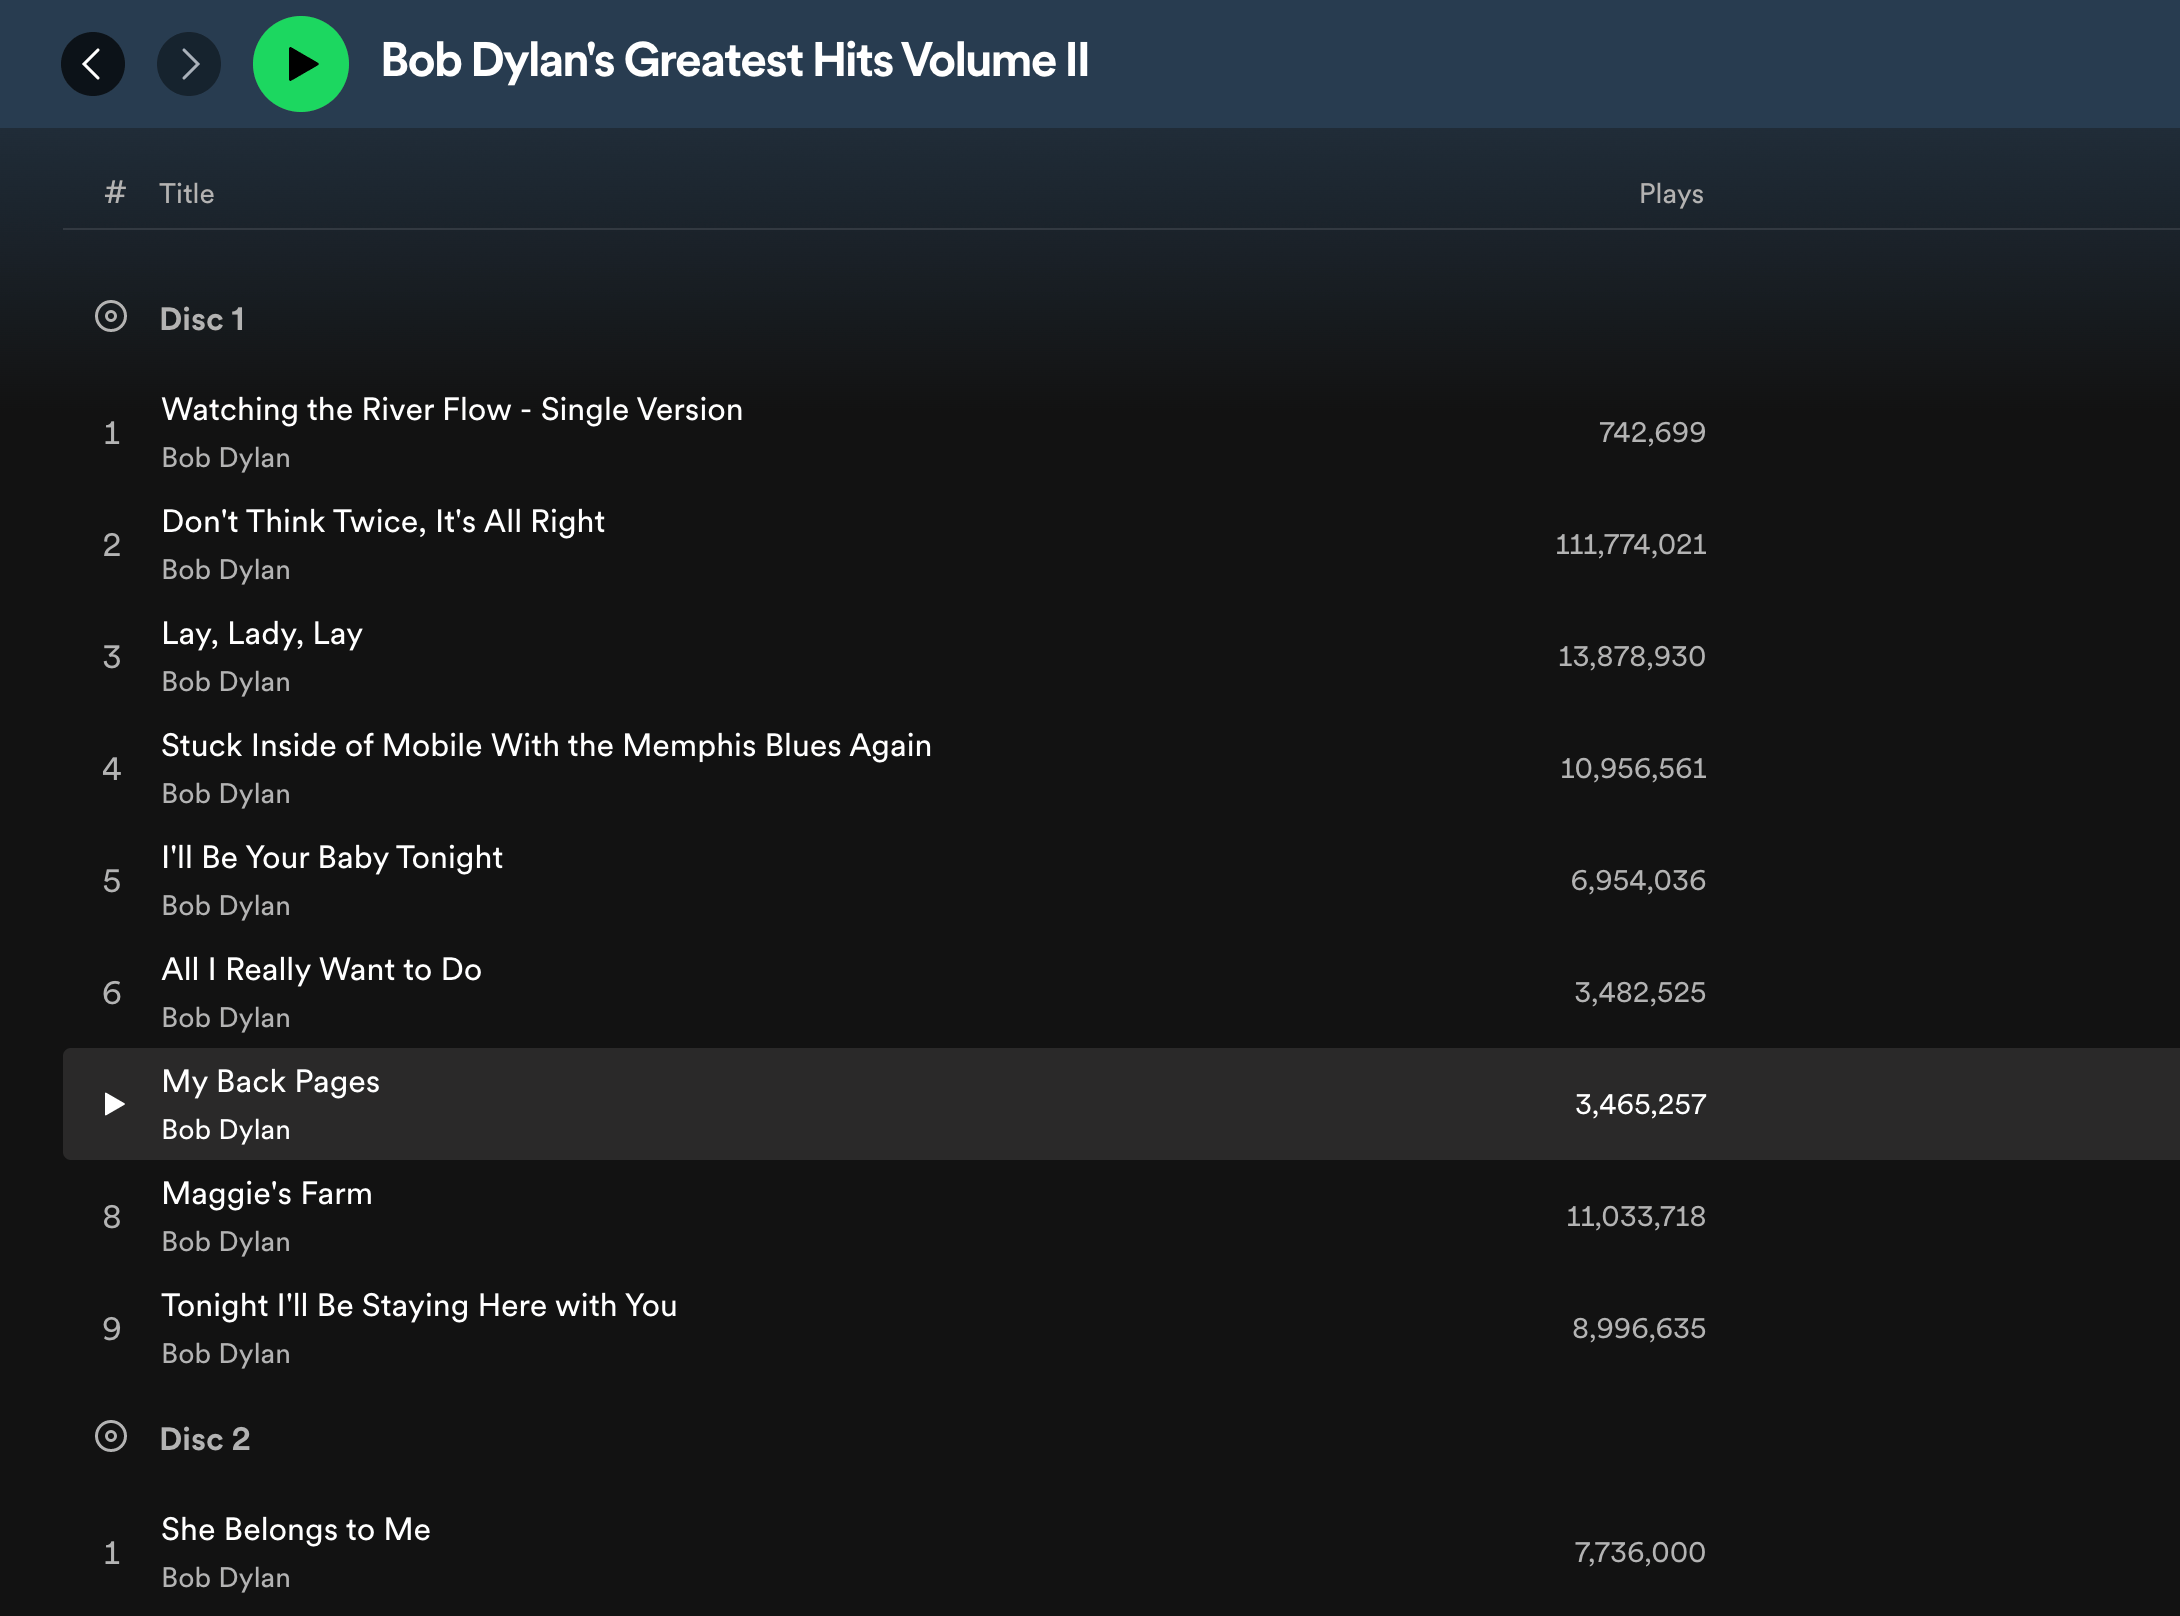Select Watching the River Flow track

pyautogui.click(x=452, y=410)
